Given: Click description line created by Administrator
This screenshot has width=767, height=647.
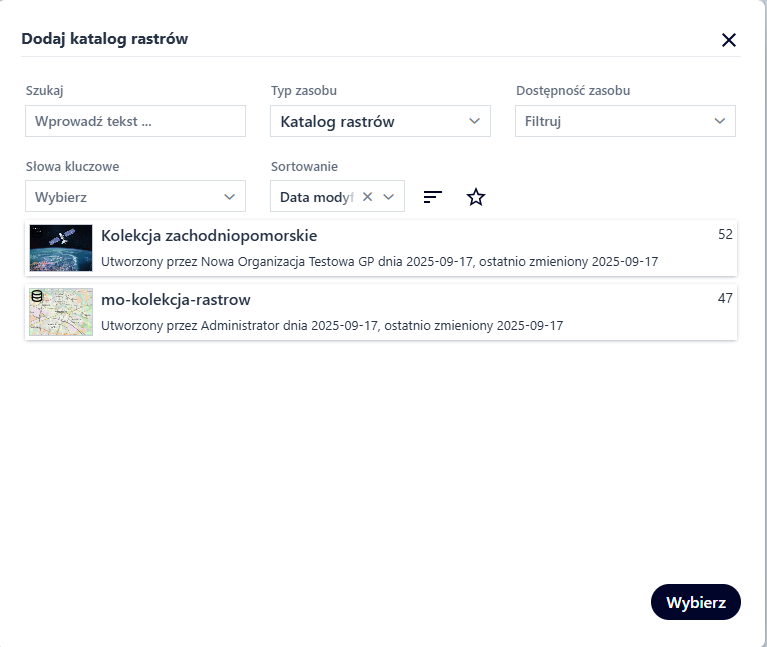Looking at the screenshot, I should click(x=332, y=326).
